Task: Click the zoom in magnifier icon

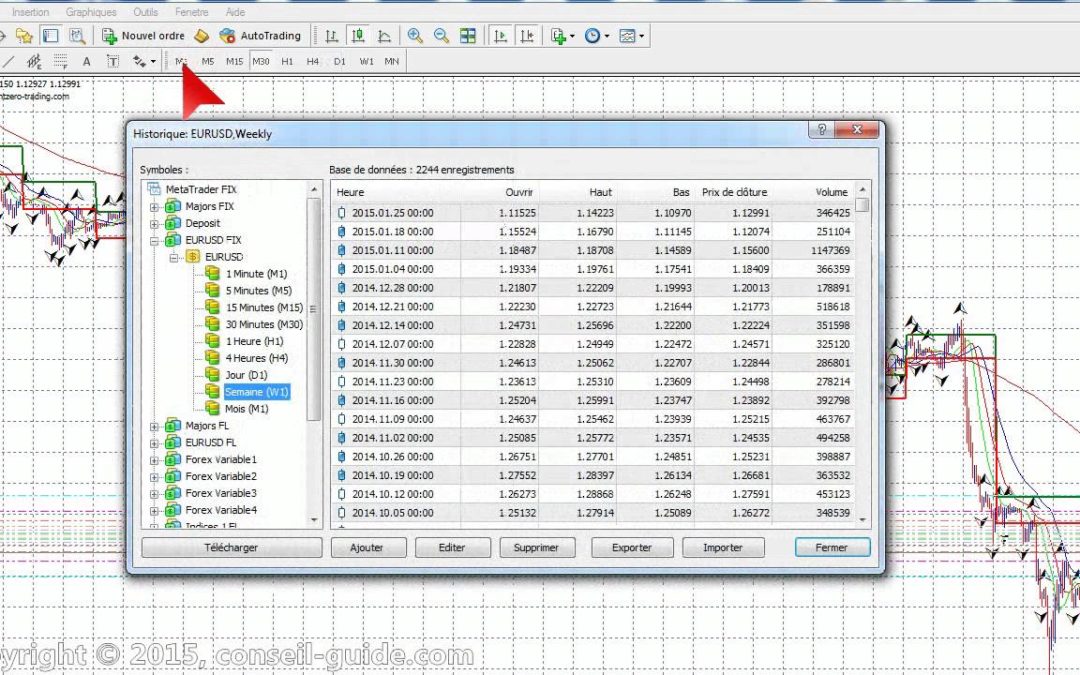Action: pos(415,36)
